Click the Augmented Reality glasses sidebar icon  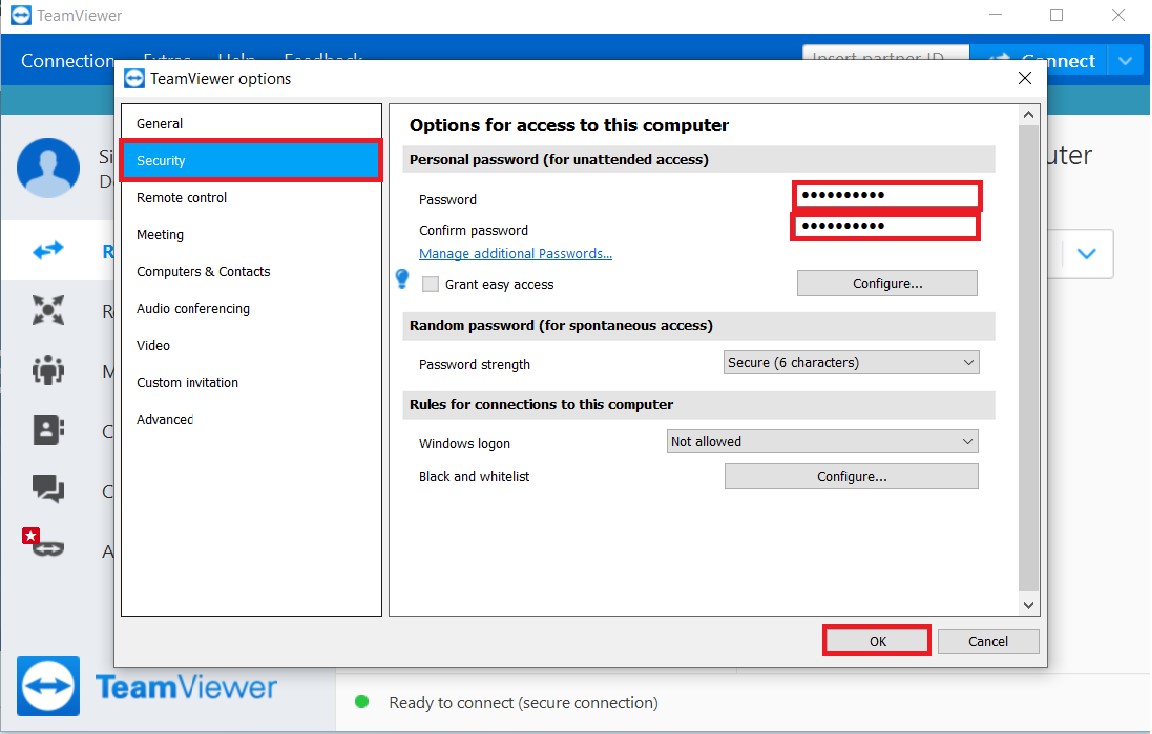[44, 545]
